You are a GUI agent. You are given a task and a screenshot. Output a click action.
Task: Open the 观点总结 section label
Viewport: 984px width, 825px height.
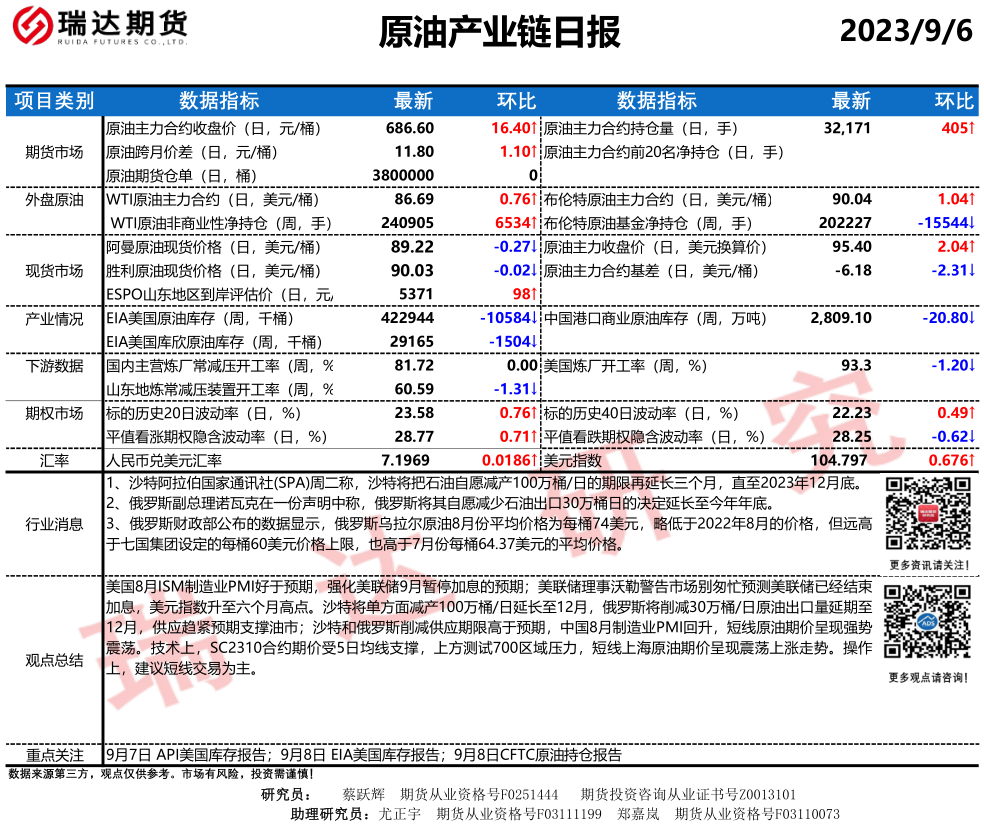(x=54, y=659)
